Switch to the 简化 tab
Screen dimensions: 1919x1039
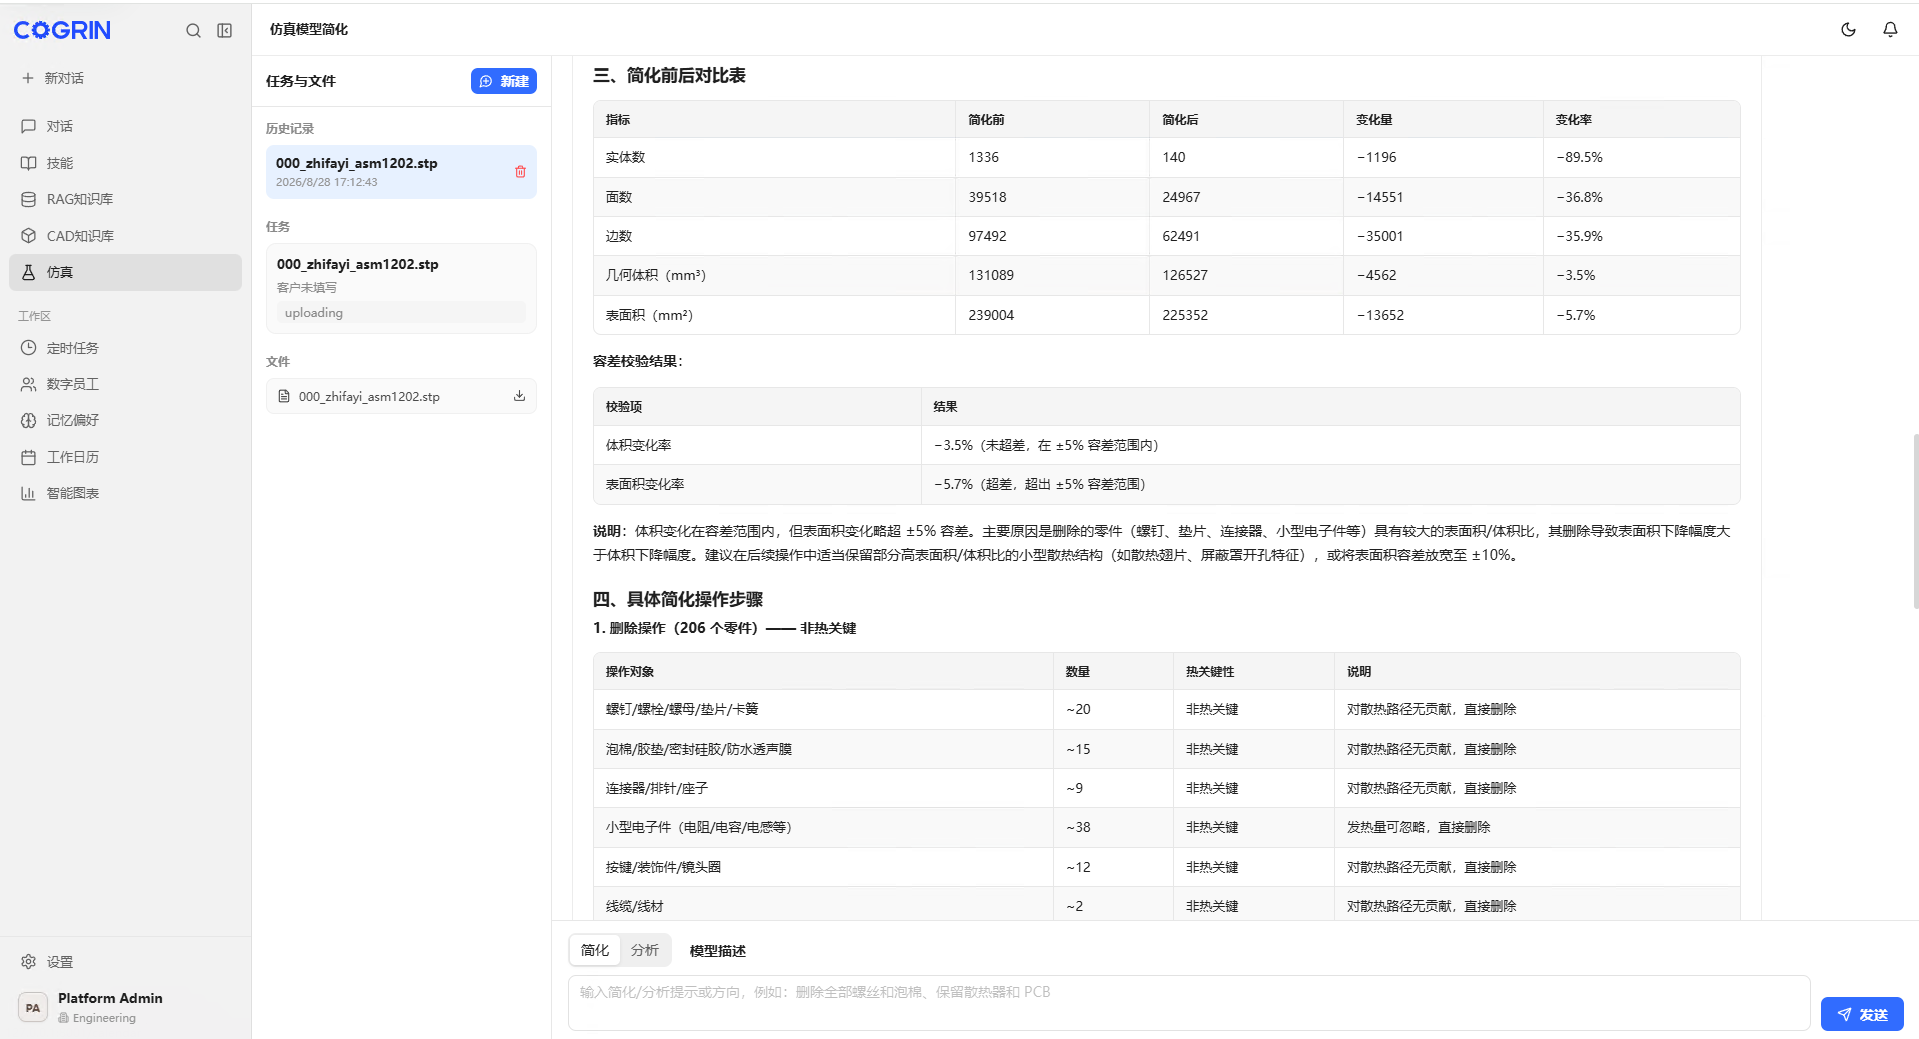tap(595, 950)
